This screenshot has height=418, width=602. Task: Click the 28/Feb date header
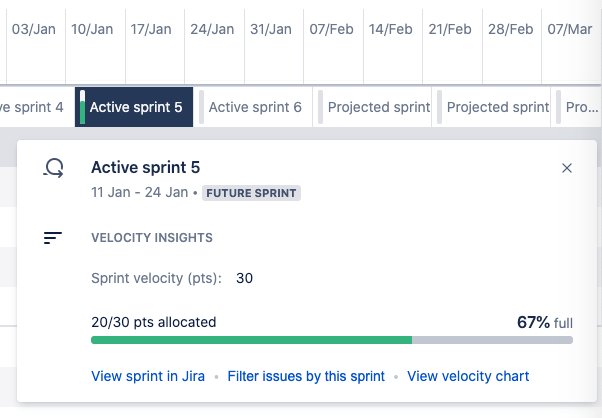(x=510, y=29)
